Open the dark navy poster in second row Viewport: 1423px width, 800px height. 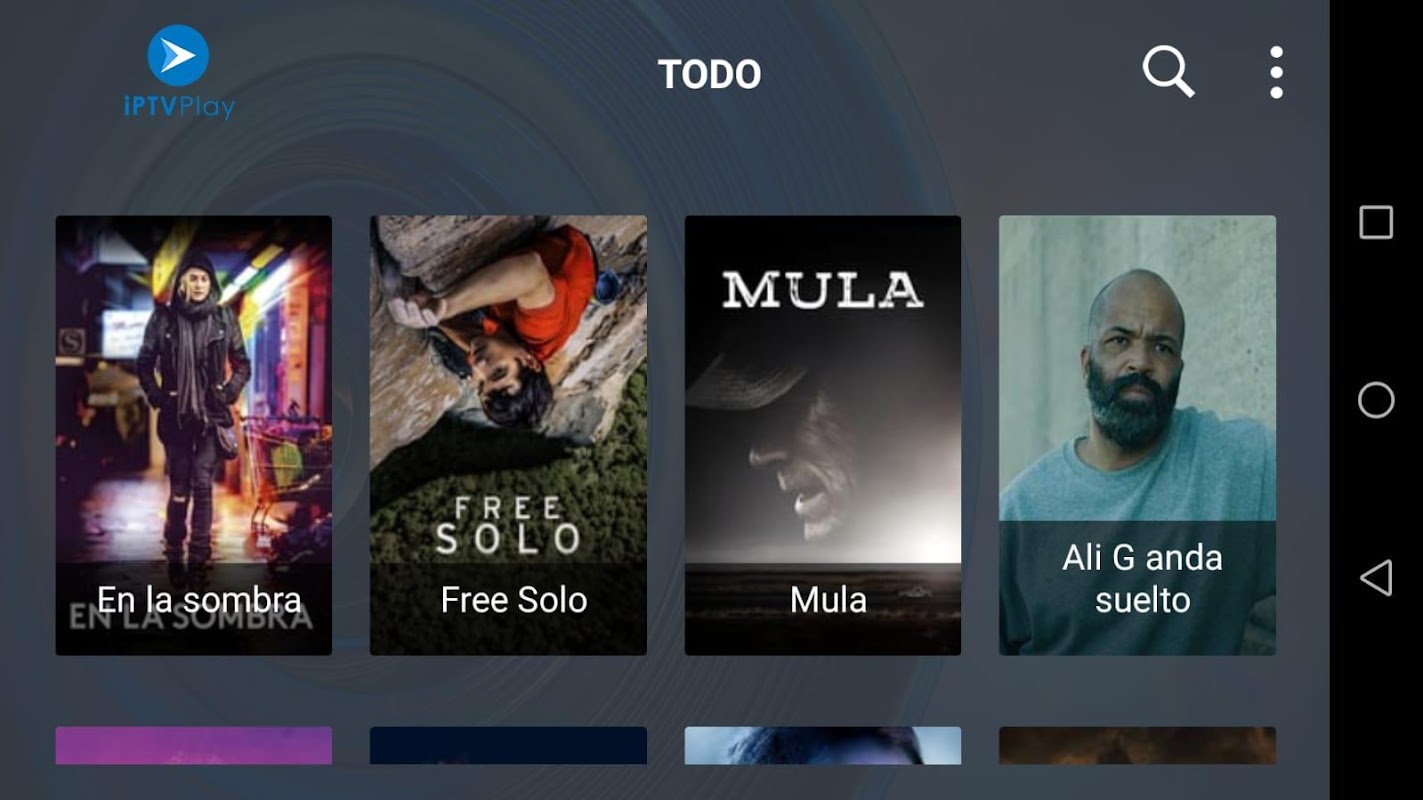pyautogui.click(x=508, y=746)
